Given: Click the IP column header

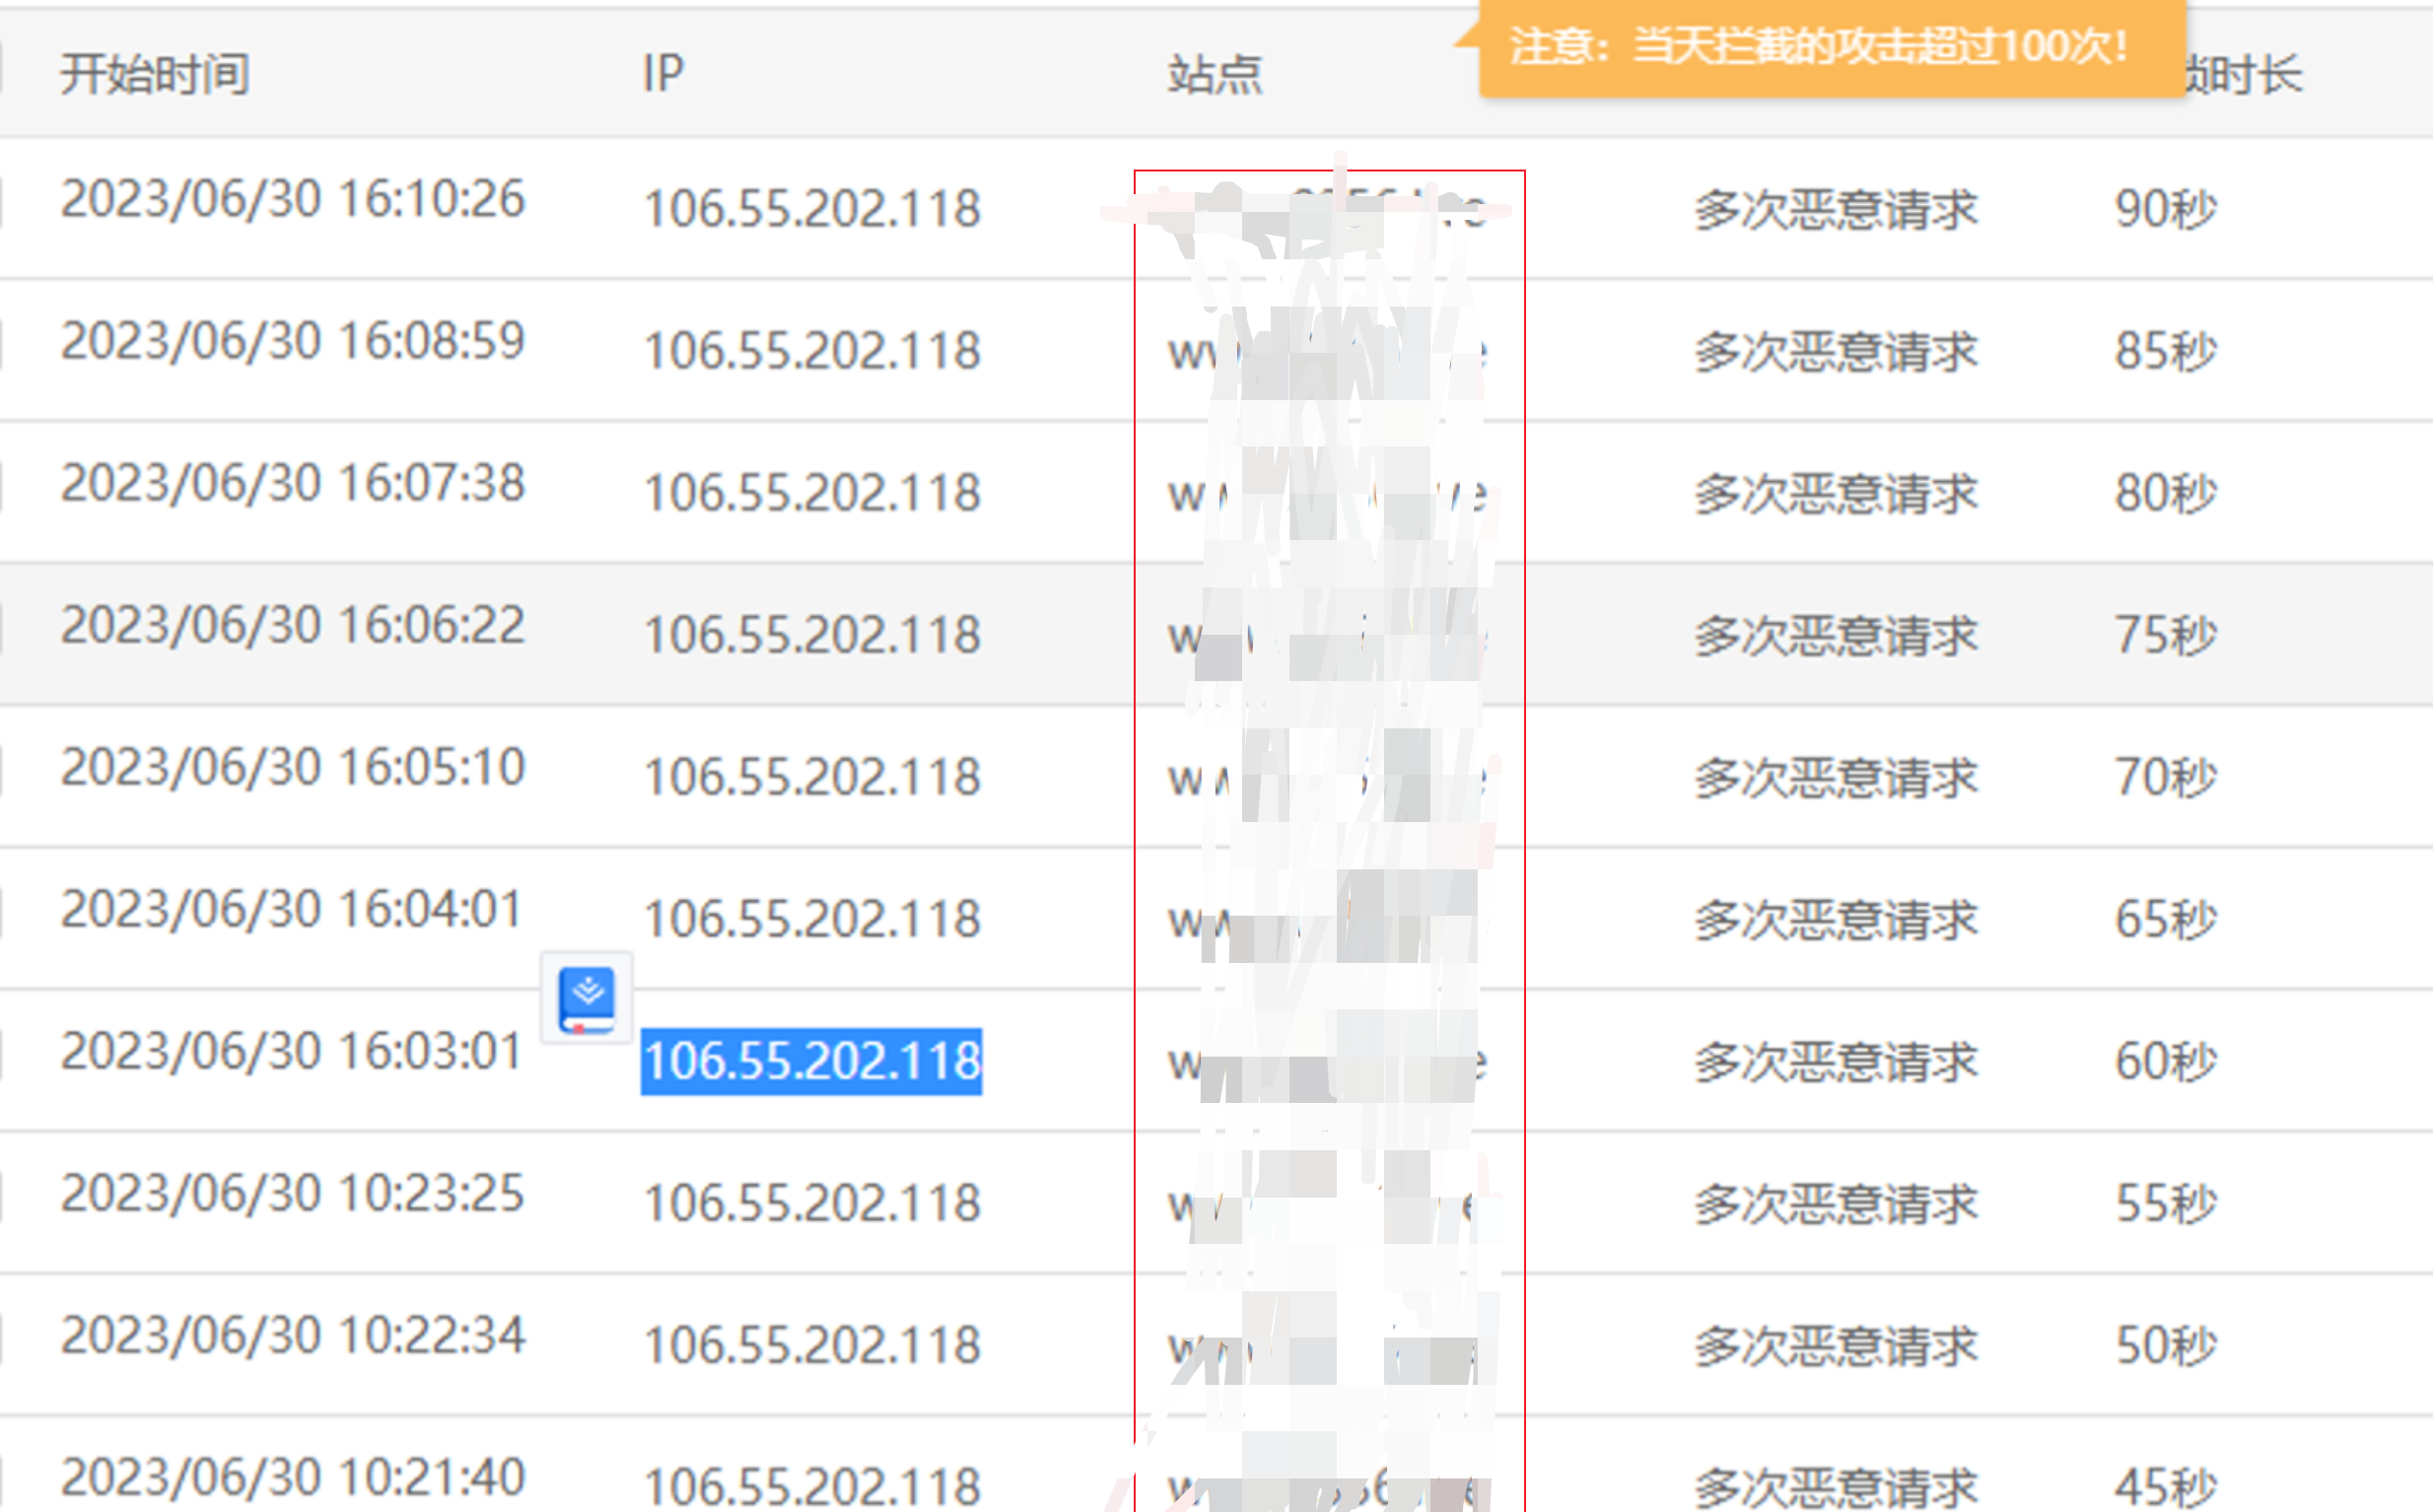Looking at the screenshot, I should tap(663, 74).
